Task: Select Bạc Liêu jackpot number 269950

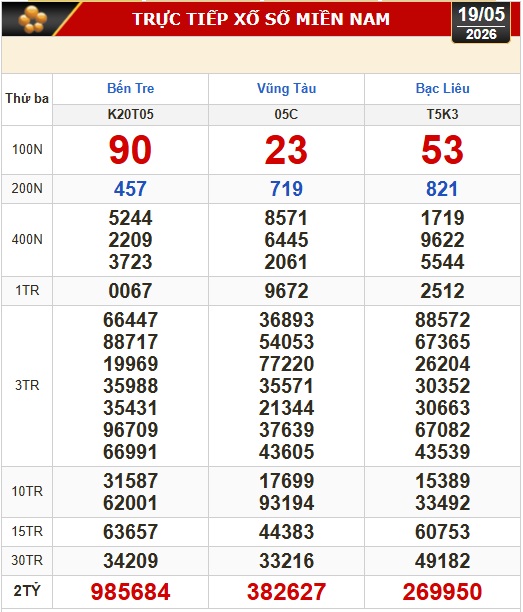Action: tap(443, 591)
